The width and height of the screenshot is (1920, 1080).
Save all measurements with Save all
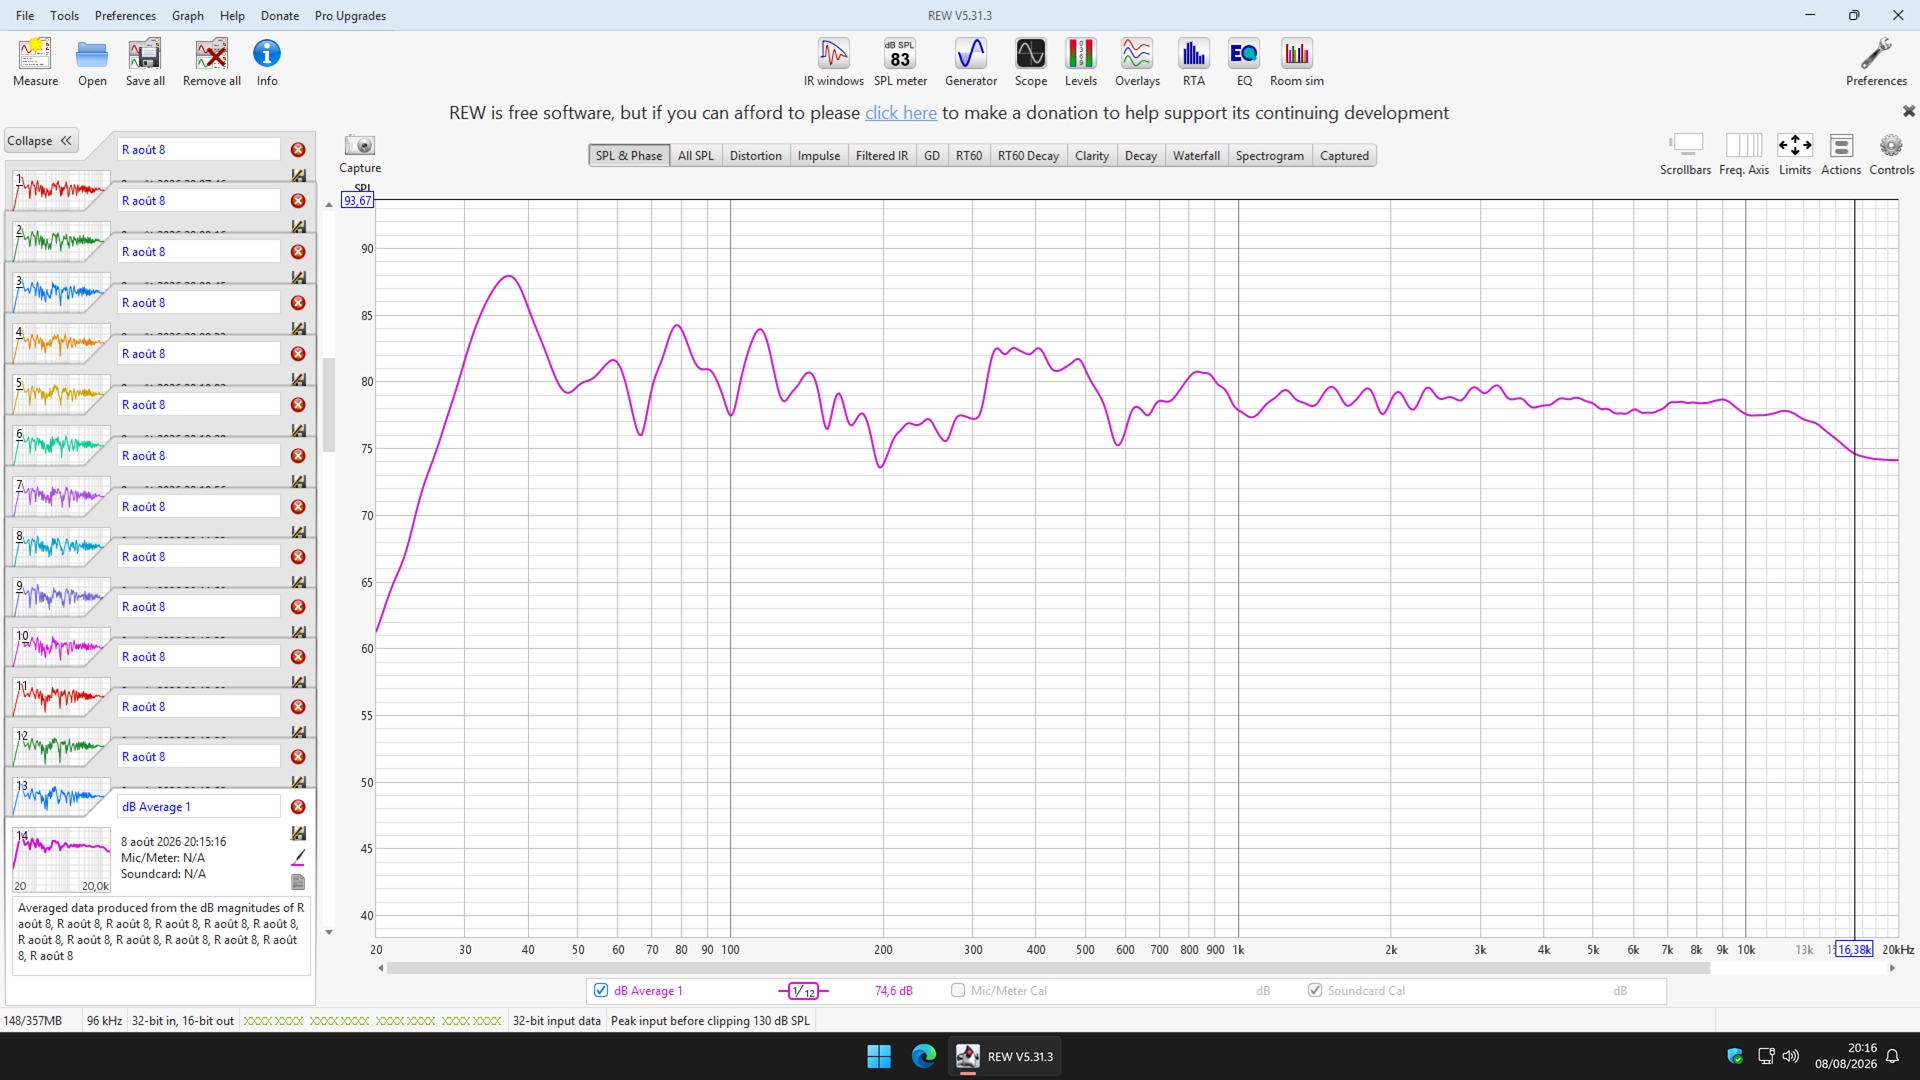[145, 62]
